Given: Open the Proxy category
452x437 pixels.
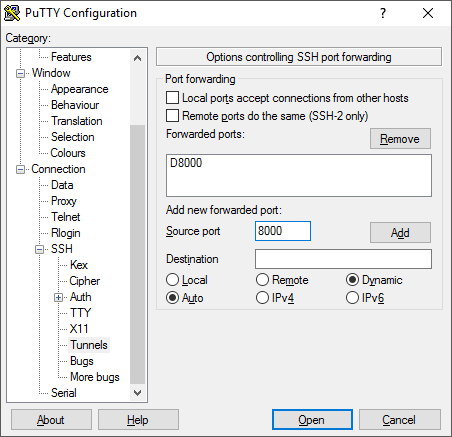Looking at the screenshot, I should tap(64, 201).
